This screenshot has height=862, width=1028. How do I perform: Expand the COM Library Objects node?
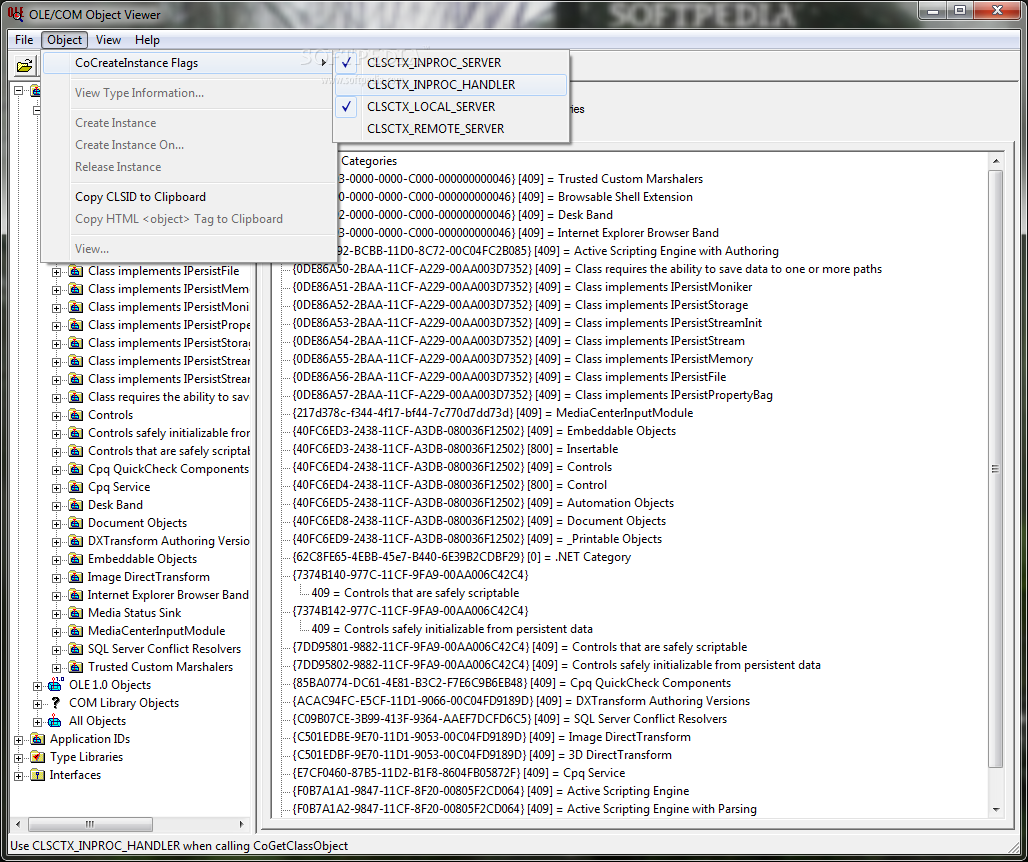(x=37, y=703)
